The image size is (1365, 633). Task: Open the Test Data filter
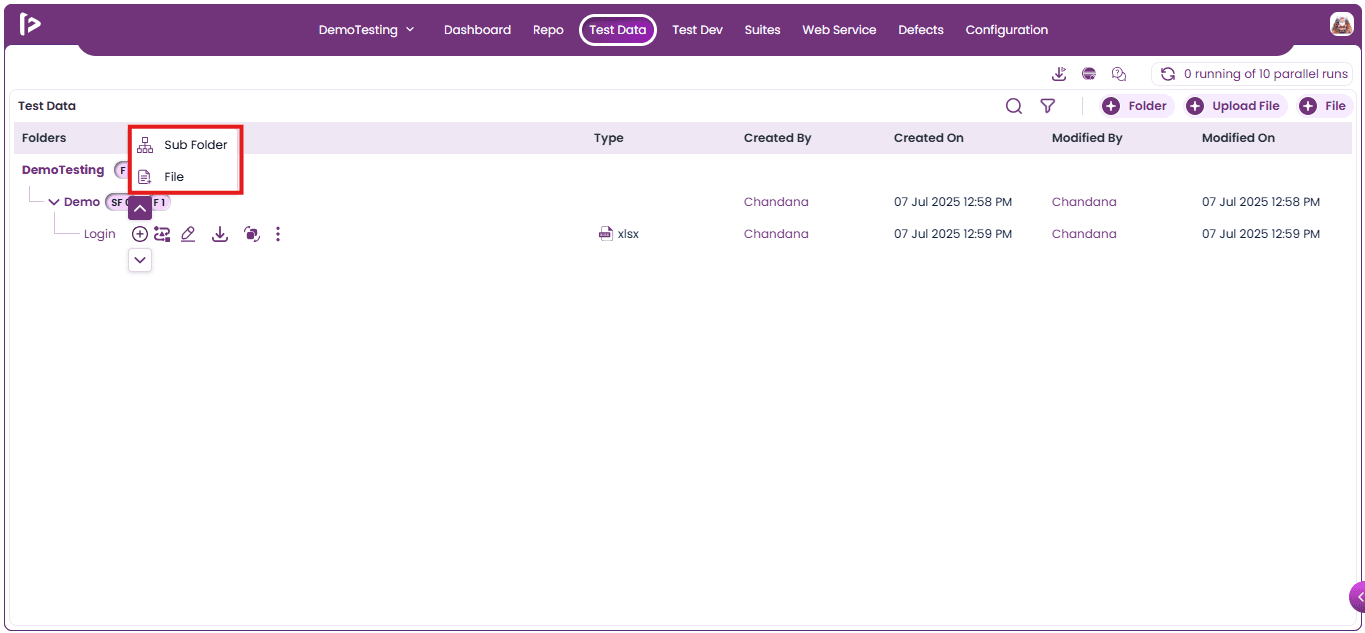pyautogui.click(x=1047, y=106)
